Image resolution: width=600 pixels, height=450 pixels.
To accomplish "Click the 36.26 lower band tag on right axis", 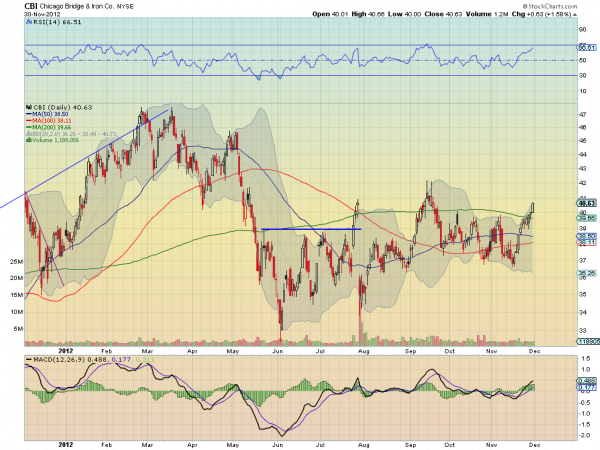I will (x=587, y=273).
